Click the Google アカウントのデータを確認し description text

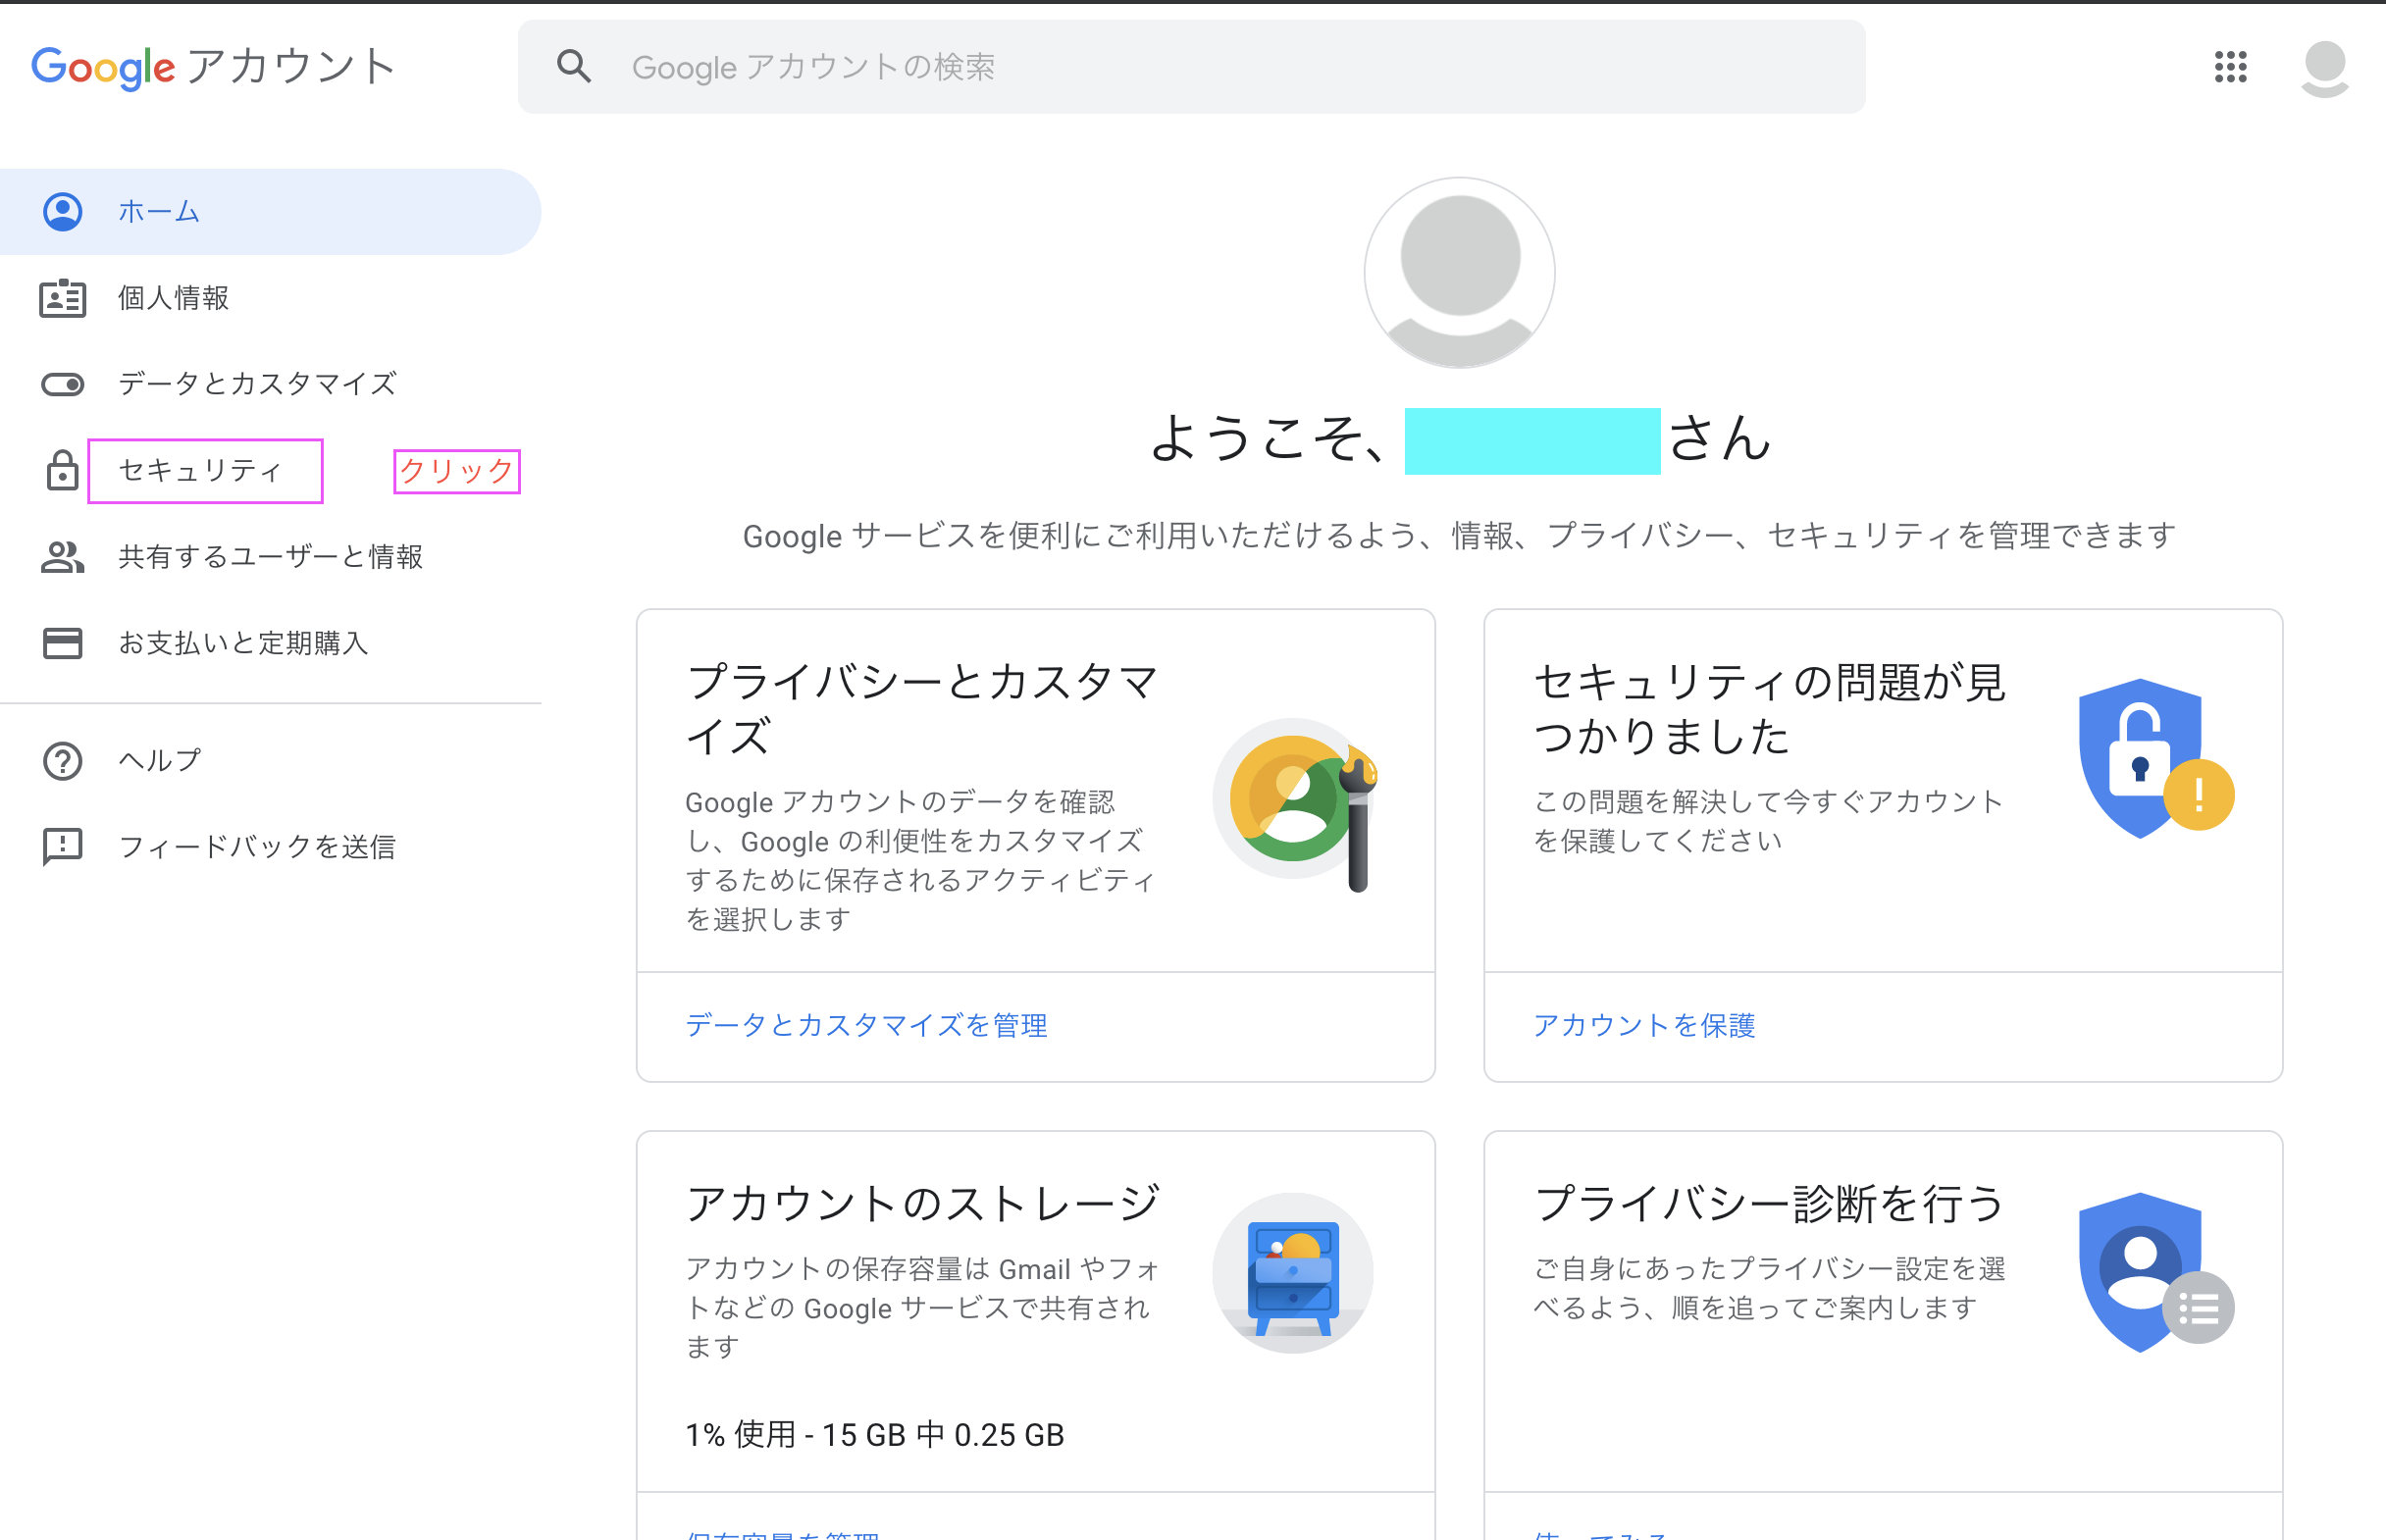(920, 860)
